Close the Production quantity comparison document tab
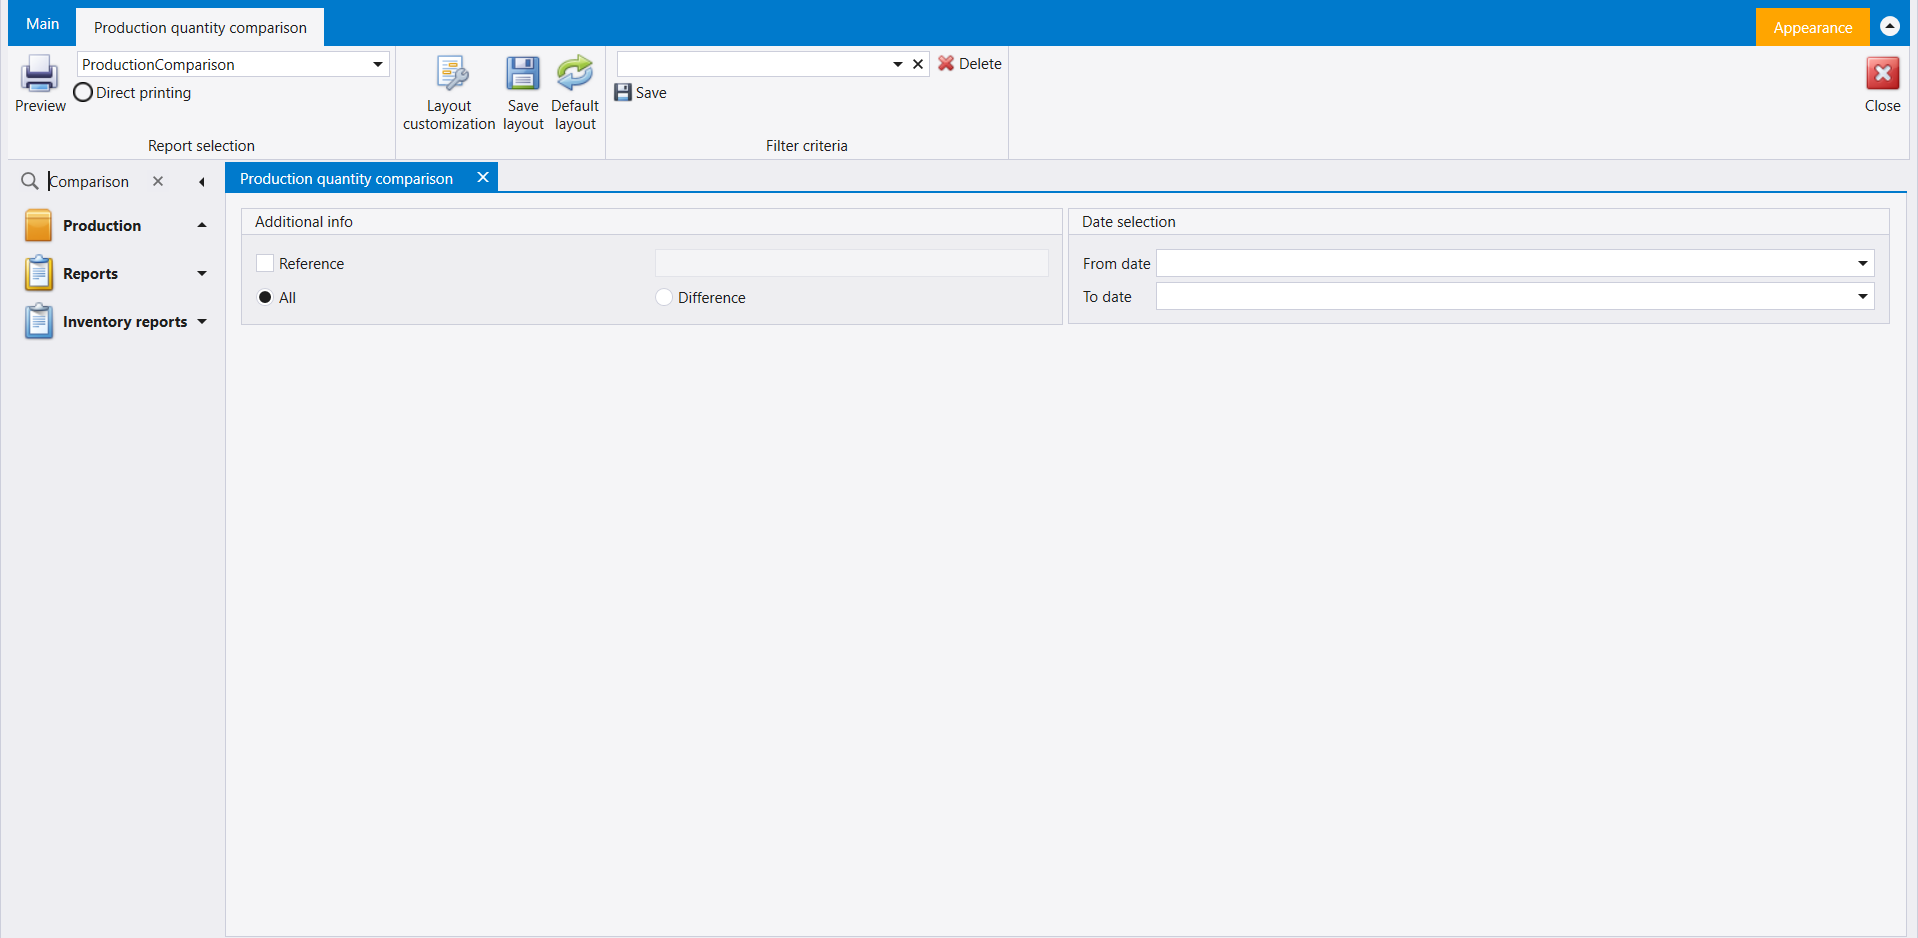This screenshot has width=1918, height=938. click(x=483, y=178)
